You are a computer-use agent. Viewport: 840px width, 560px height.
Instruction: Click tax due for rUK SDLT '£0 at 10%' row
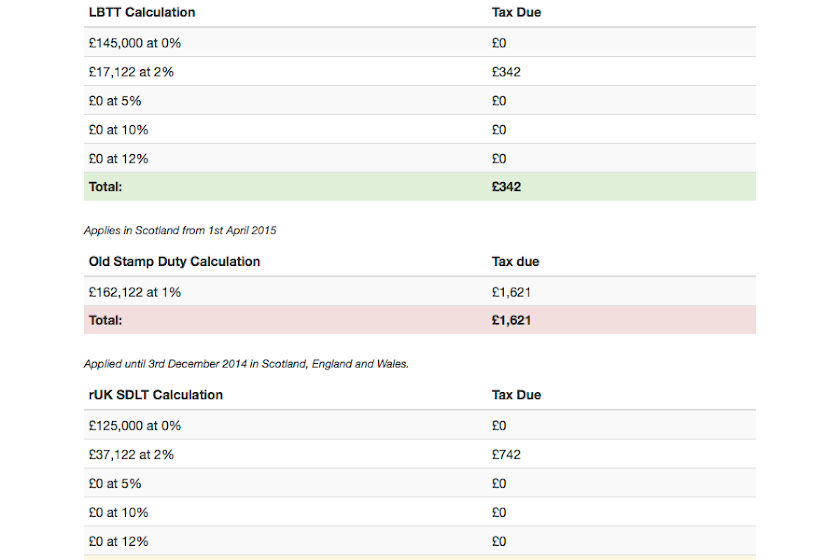[499, 512]
